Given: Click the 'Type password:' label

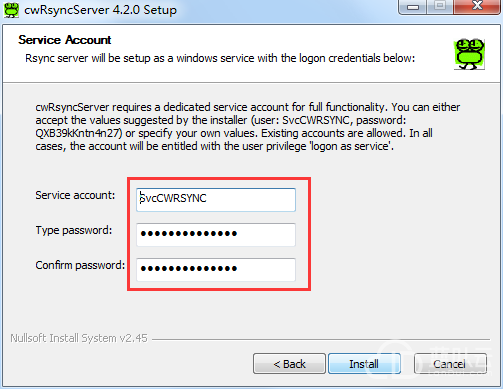Looking at the screenshot, I should pos(74,230).
